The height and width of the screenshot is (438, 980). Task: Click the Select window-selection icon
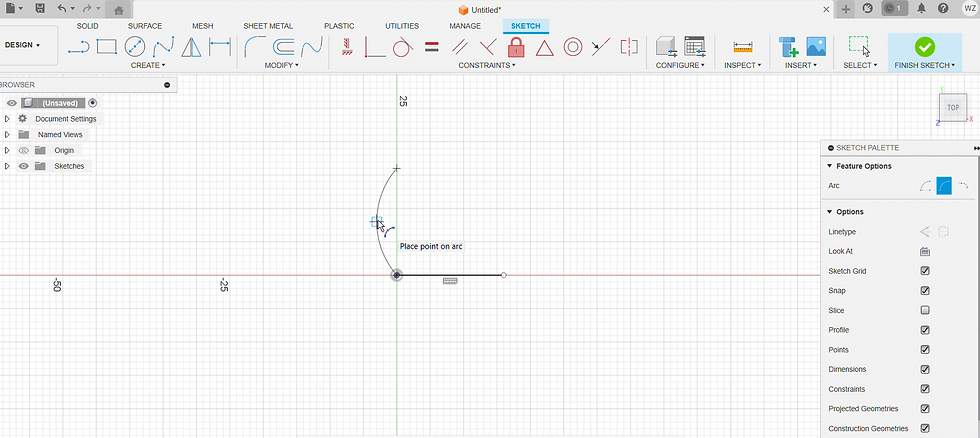point(860,46)
